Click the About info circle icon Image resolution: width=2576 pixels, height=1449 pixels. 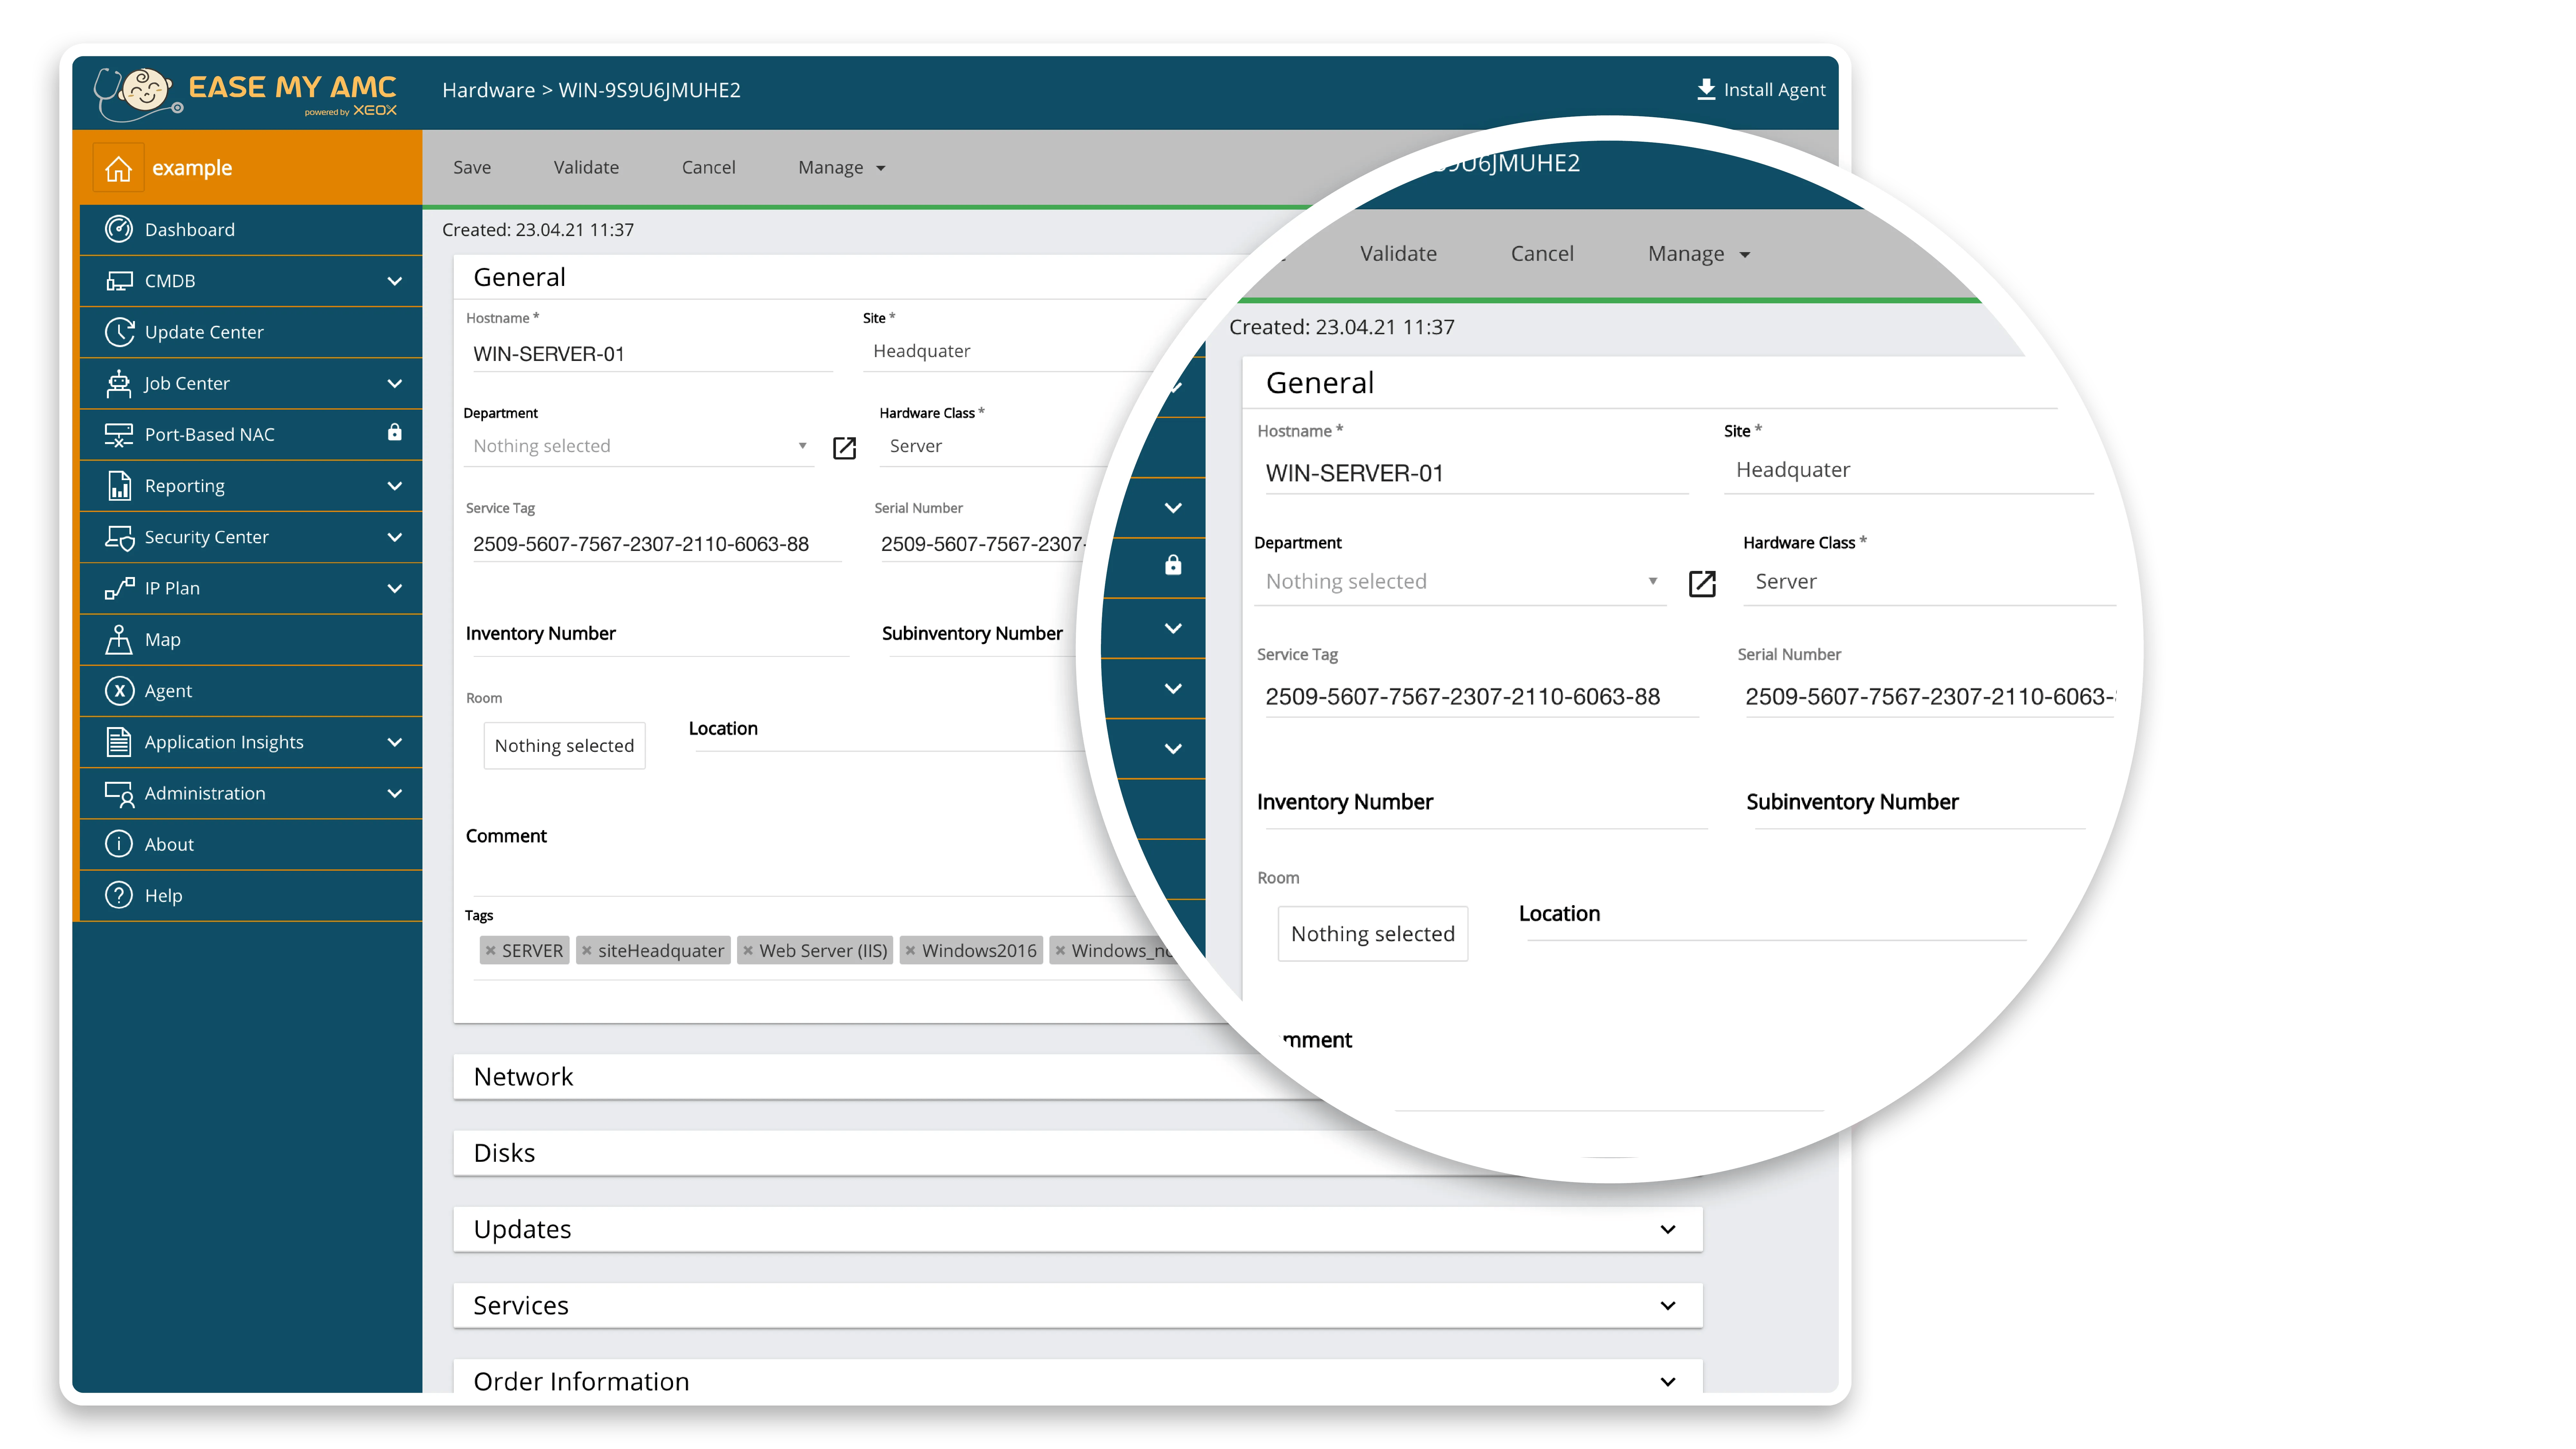click(119, 844)
